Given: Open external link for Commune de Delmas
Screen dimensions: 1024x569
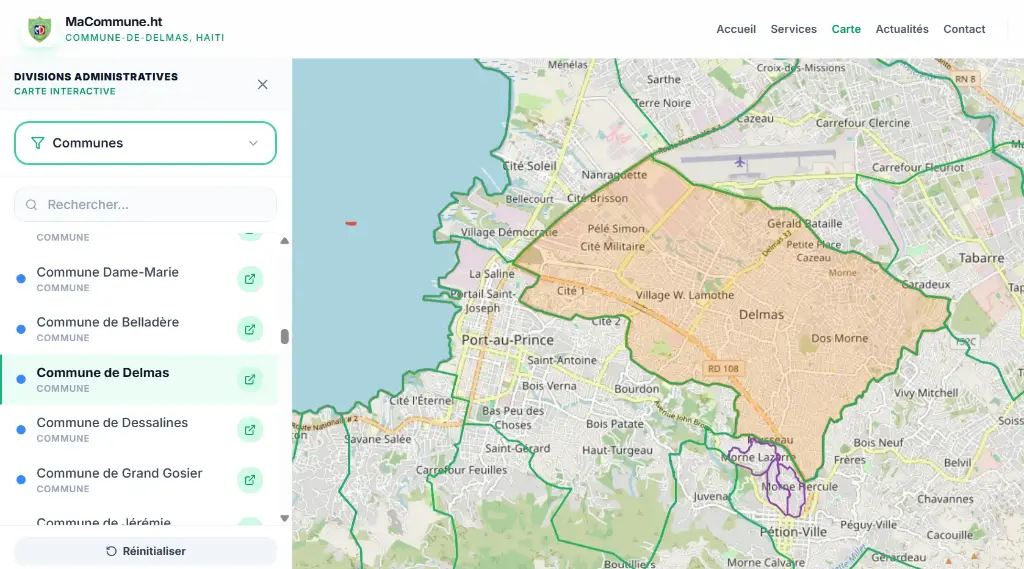Looking at the screenshot, I should click(249, 380).
